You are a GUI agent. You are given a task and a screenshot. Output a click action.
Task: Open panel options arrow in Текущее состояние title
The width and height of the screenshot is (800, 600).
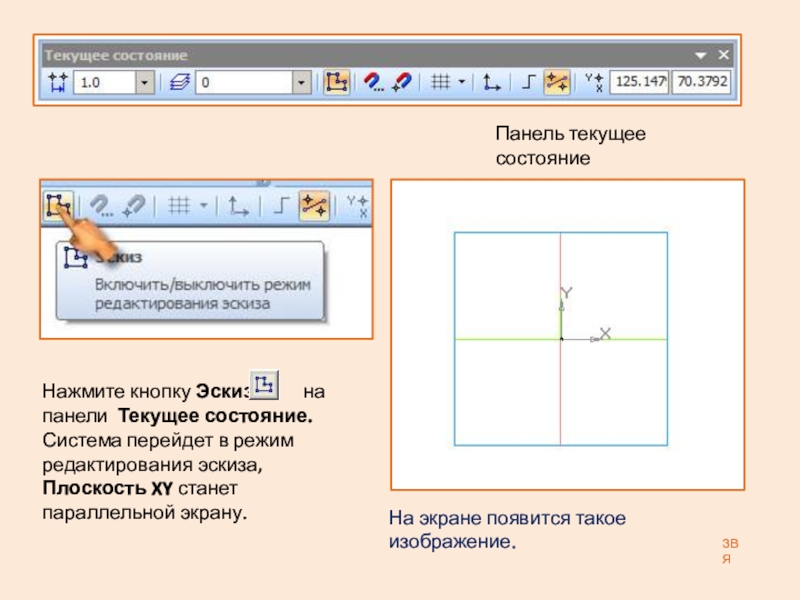701,55
